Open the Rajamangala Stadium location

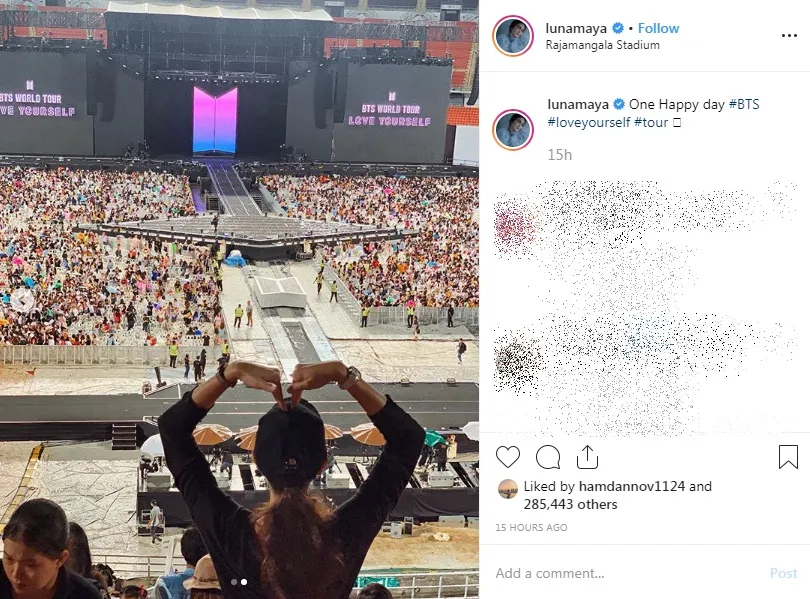click(x=602, y=45)
